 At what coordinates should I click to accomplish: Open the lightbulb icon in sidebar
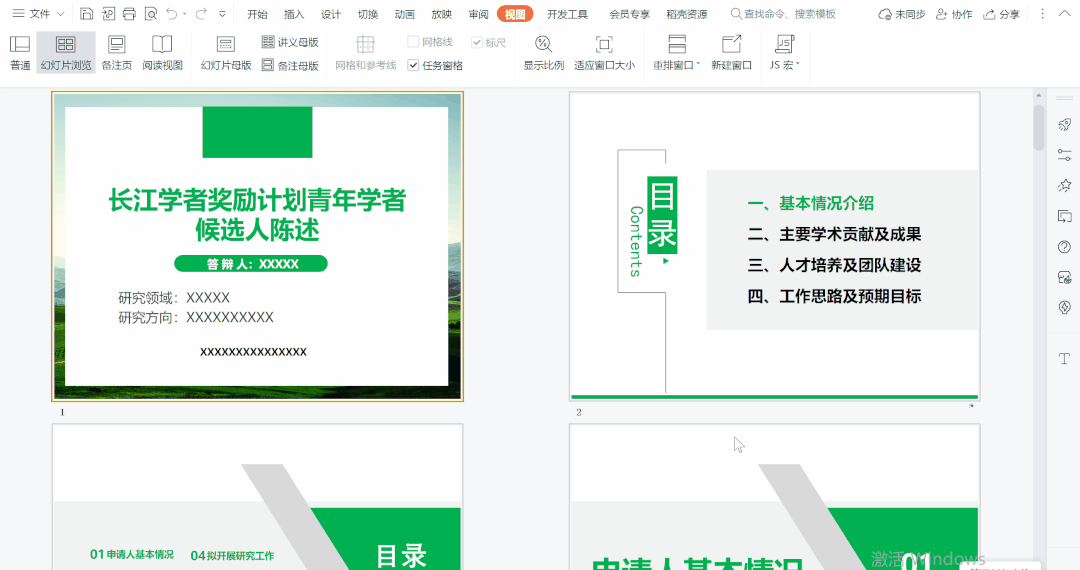[x=1064, y=308]
